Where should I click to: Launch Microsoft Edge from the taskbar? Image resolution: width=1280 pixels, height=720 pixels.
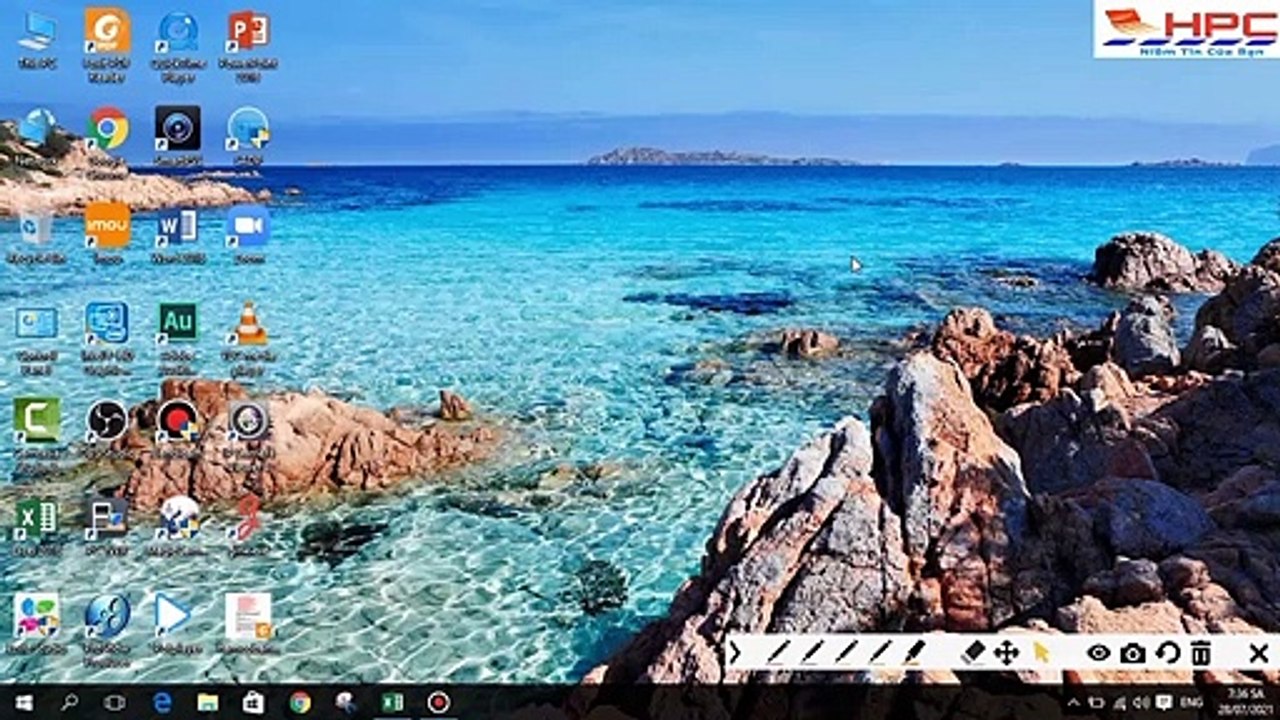coord(162,702)
